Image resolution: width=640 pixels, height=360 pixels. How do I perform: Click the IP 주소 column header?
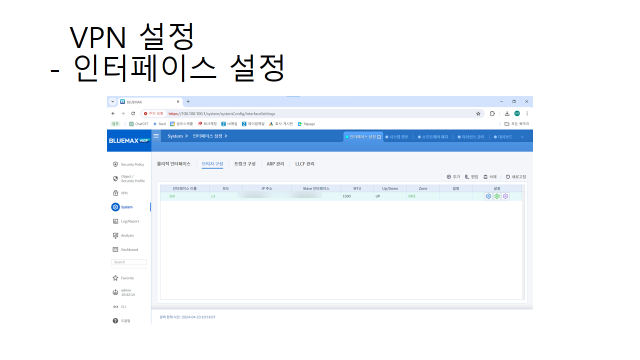(x=267, y=189)
